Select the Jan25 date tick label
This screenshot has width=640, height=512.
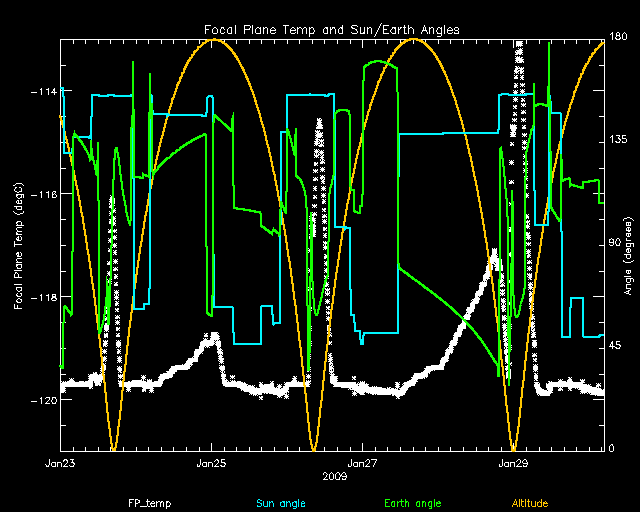tap(211, 464)
